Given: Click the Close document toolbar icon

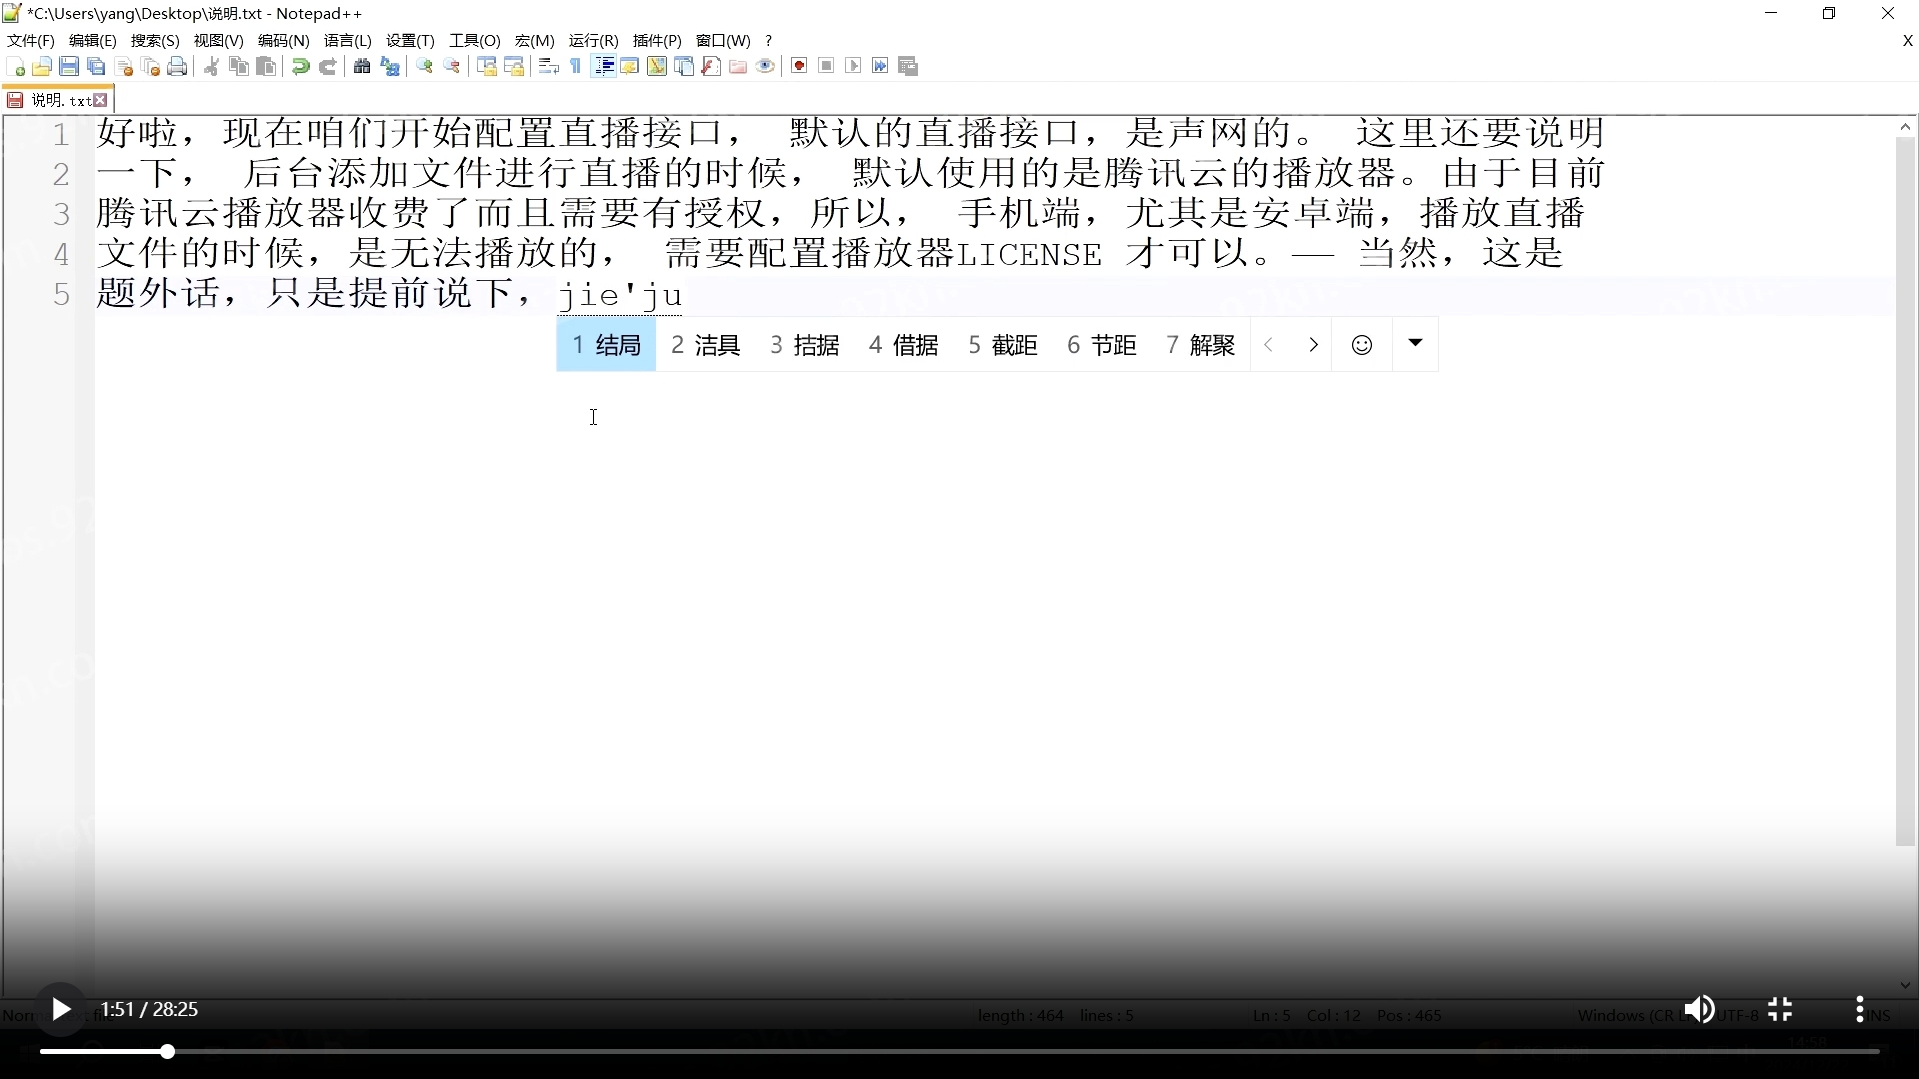Looking at the screenshot, I should click(x=124, y=66).
